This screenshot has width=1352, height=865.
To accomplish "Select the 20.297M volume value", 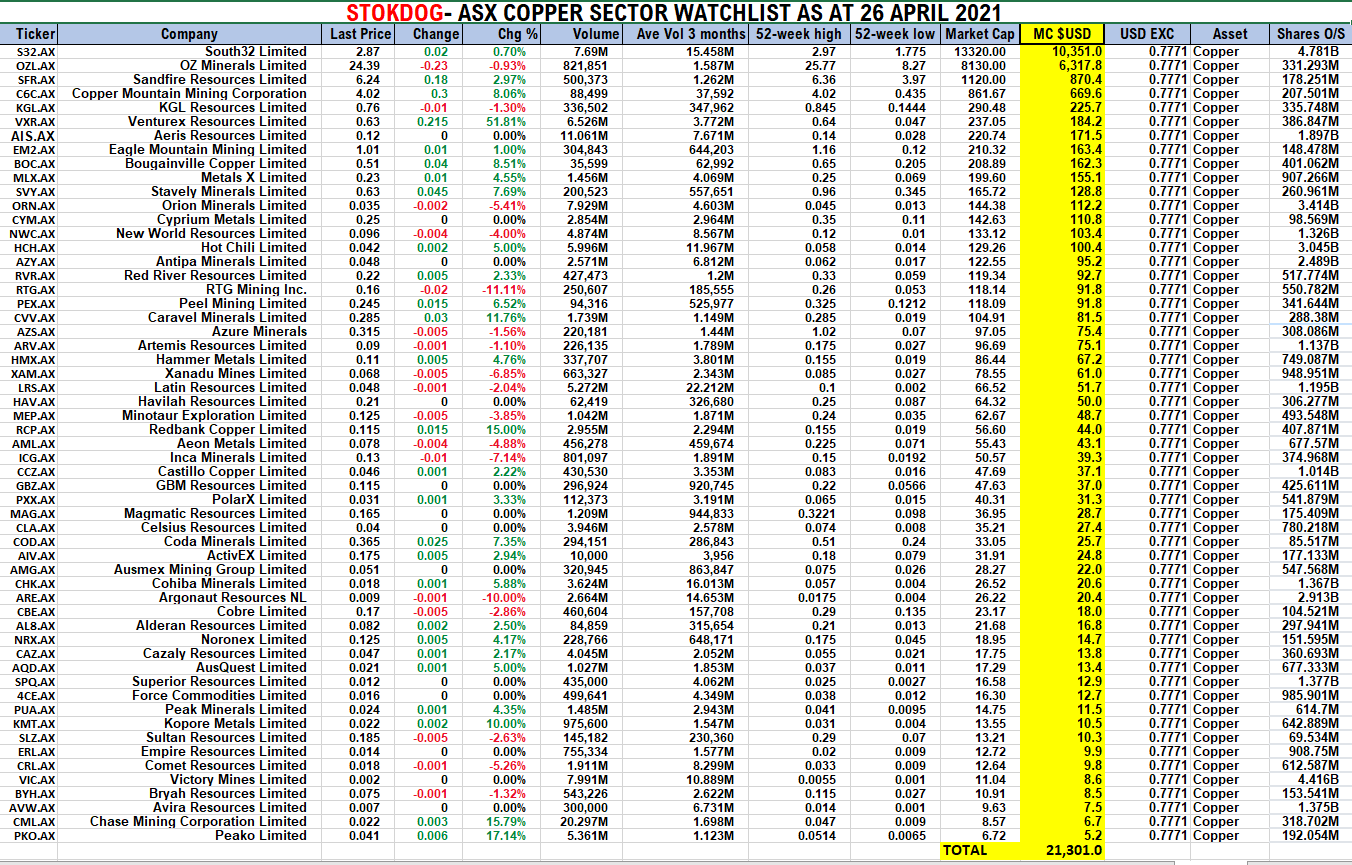I will 584,821.
